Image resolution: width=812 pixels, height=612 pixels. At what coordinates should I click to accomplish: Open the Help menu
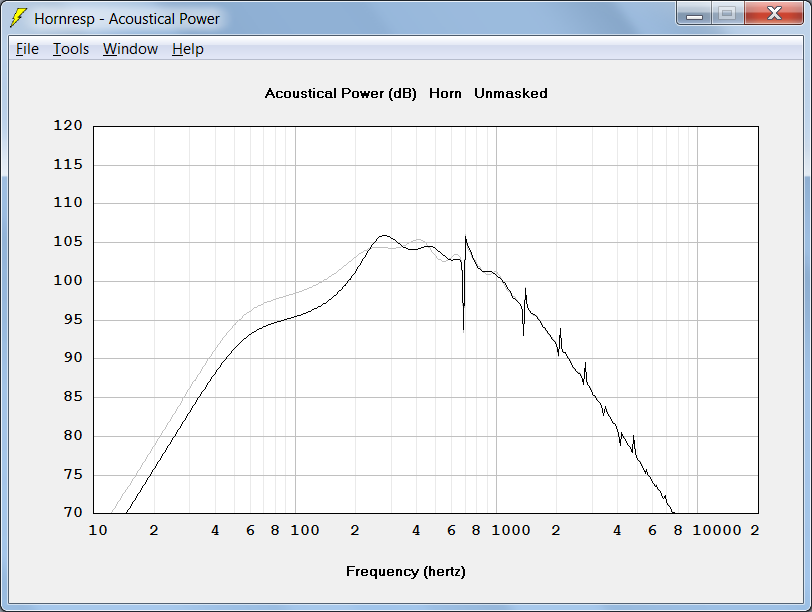pos(187,49)
